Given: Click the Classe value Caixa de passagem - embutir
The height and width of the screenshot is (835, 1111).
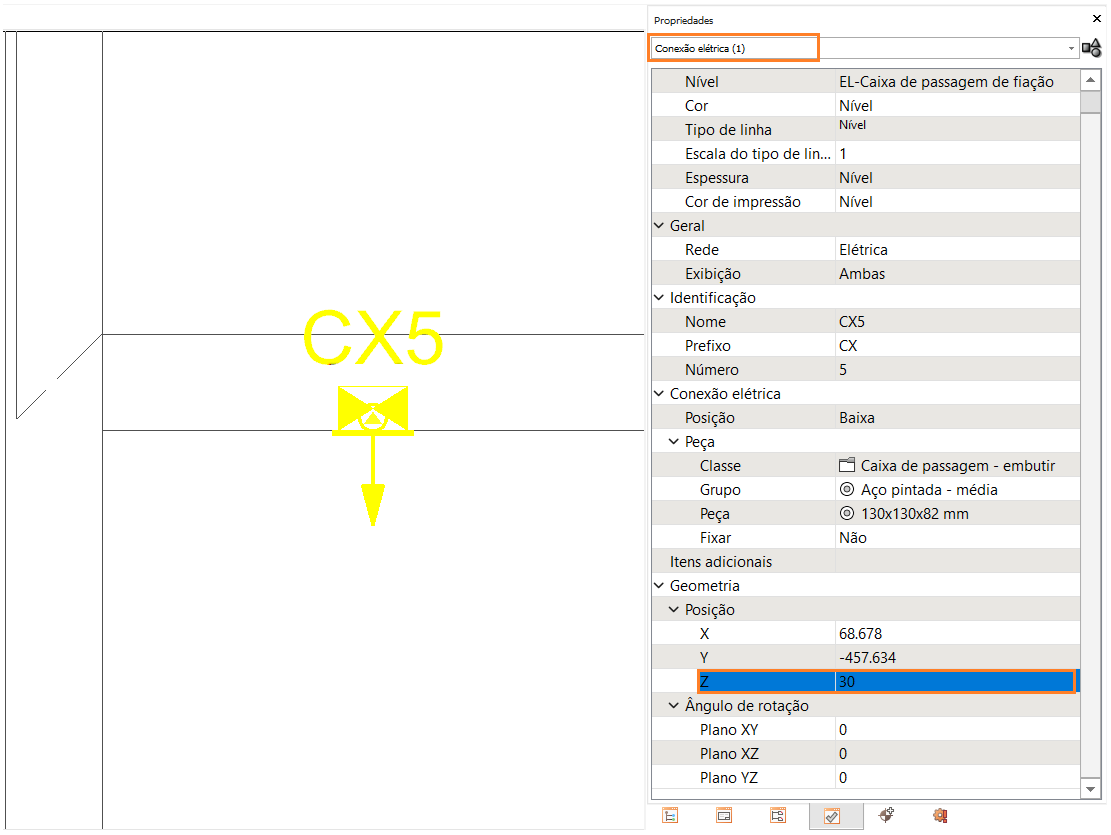Looking at the screenshot, I should point(957,466).
